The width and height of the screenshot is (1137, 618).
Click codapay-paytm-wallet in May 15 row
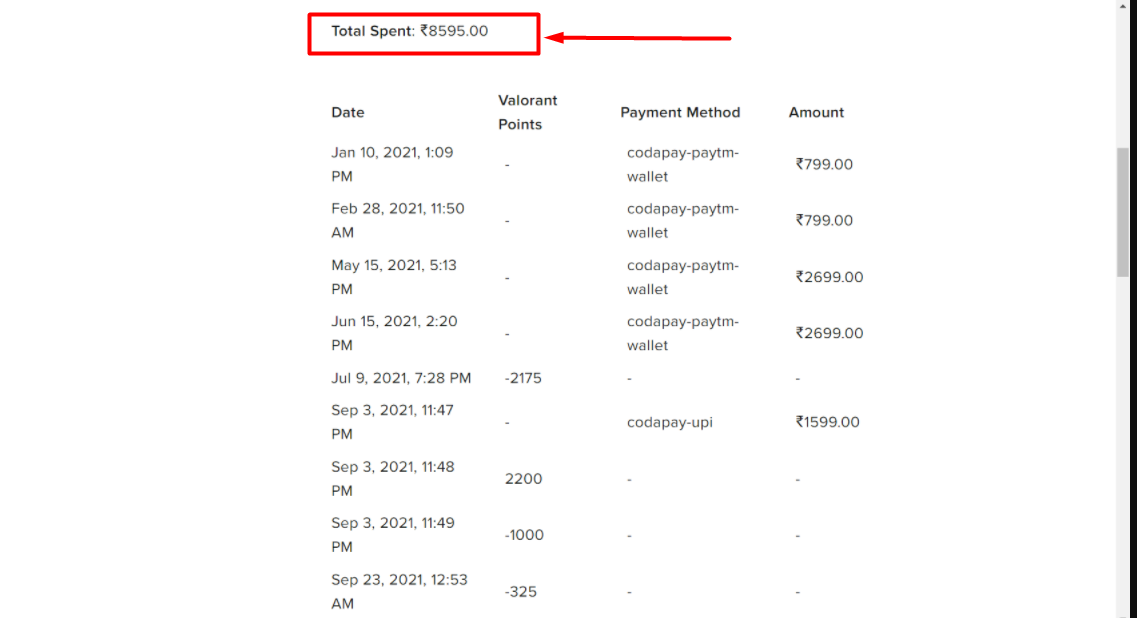[683, 277]
